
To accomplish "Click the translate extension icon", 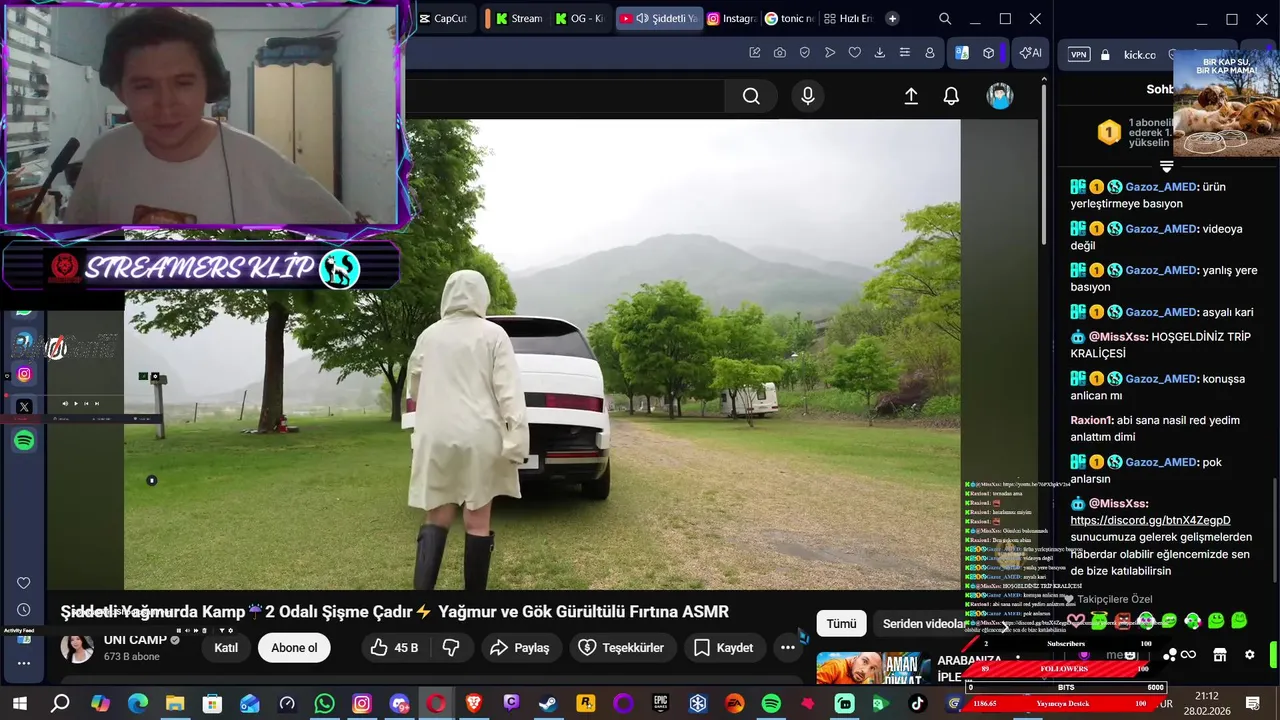I will pos(962,53).
